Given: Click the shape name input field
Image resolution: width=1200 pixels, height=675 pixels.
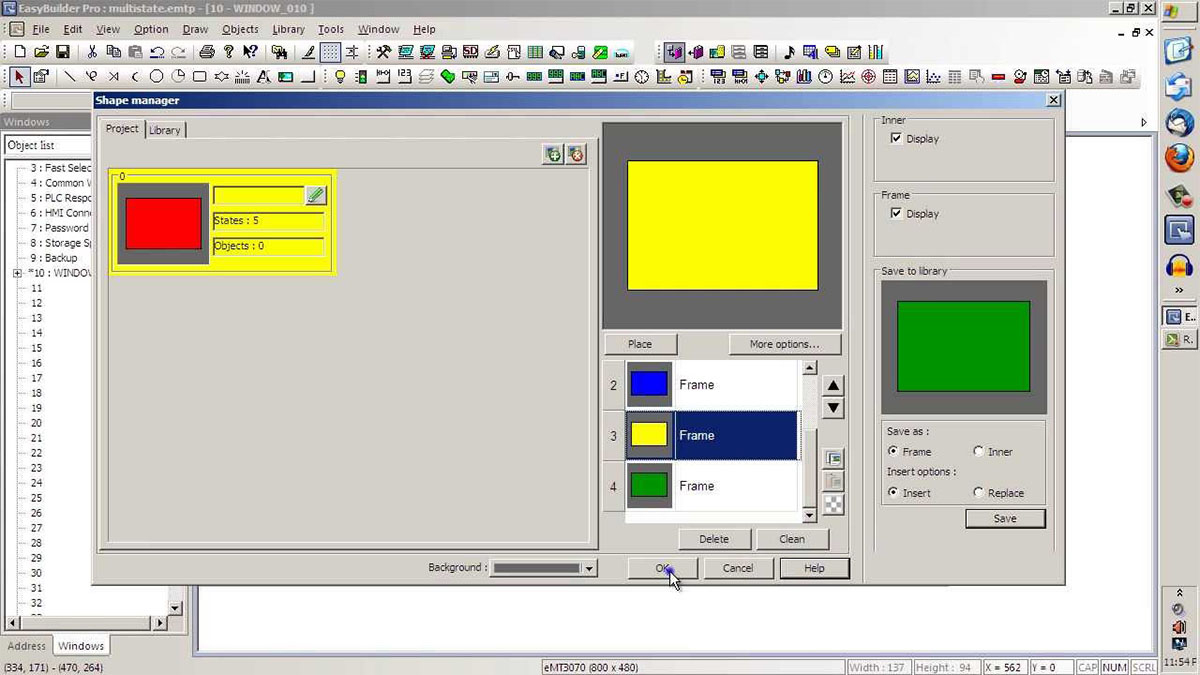Looking at the screenshot, I should click(x=258, y=195).
